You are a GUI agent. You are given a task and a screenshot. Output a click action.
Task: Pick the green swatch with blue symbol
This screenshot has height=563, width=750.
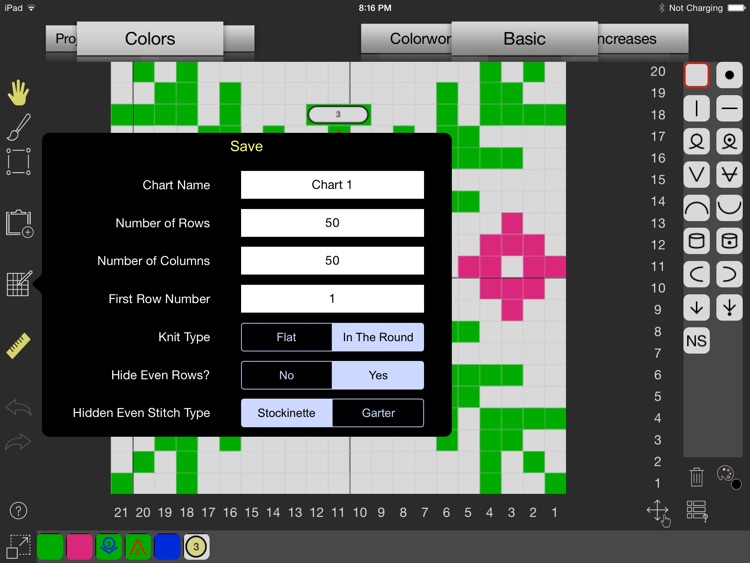click(x=109, y=546)
